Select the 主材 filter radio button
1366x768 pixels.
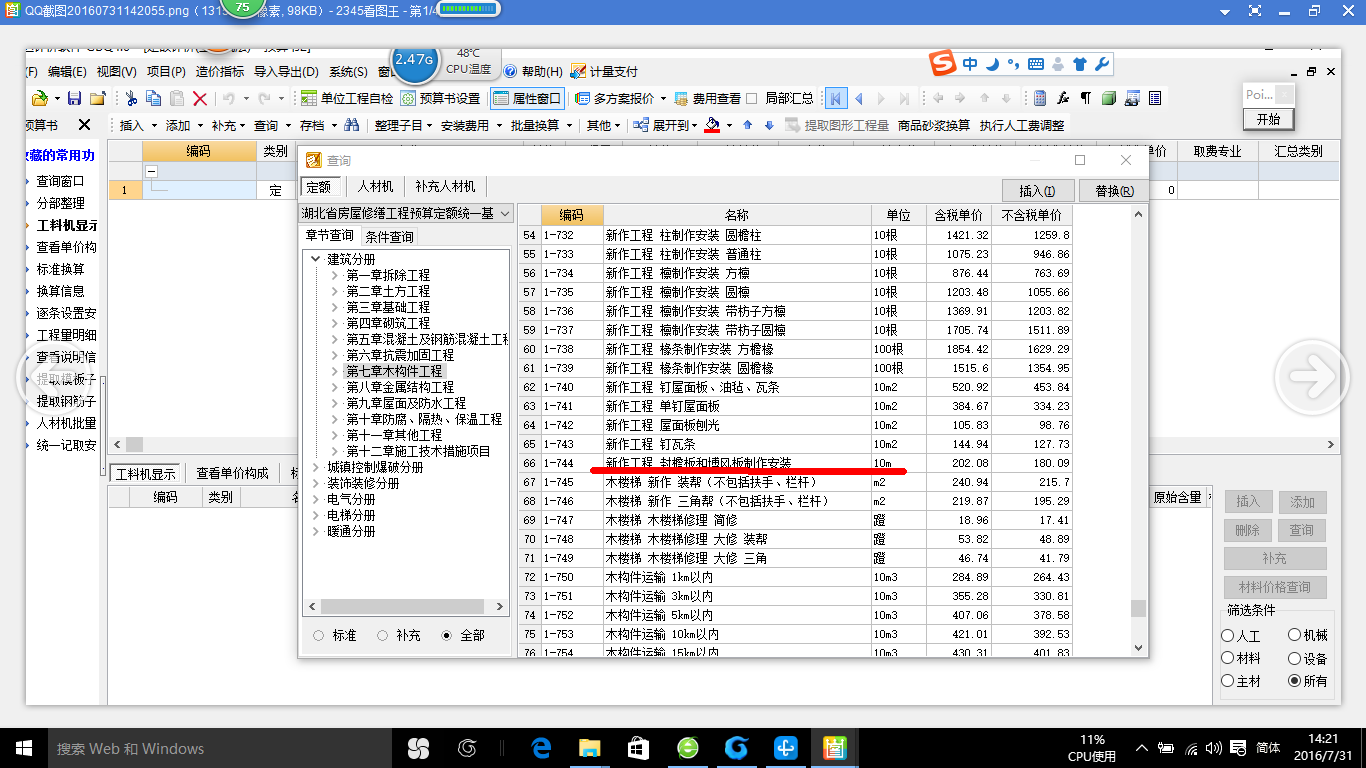click(x=1227, y=681)
